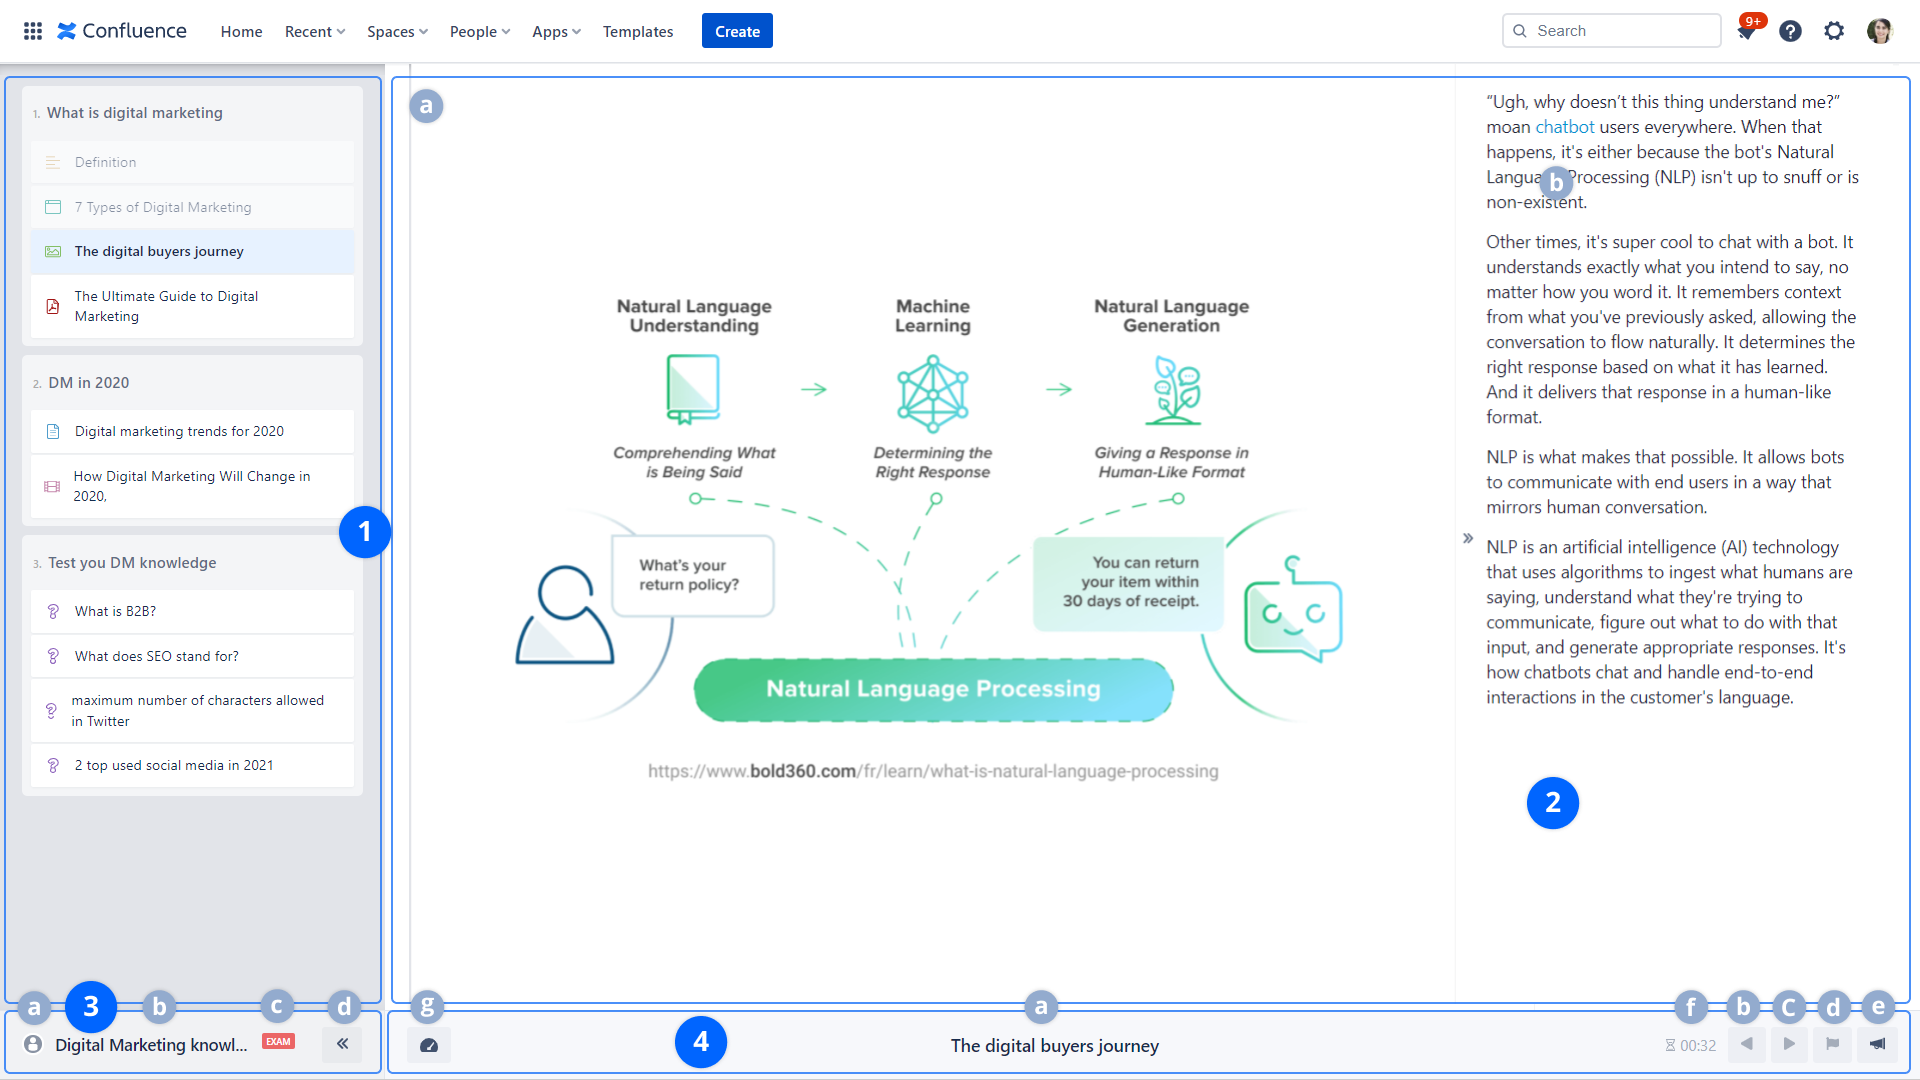1920x1080 pixels.
Task: Follow the chatbot hyperlink in the text
Action: 1564,127
